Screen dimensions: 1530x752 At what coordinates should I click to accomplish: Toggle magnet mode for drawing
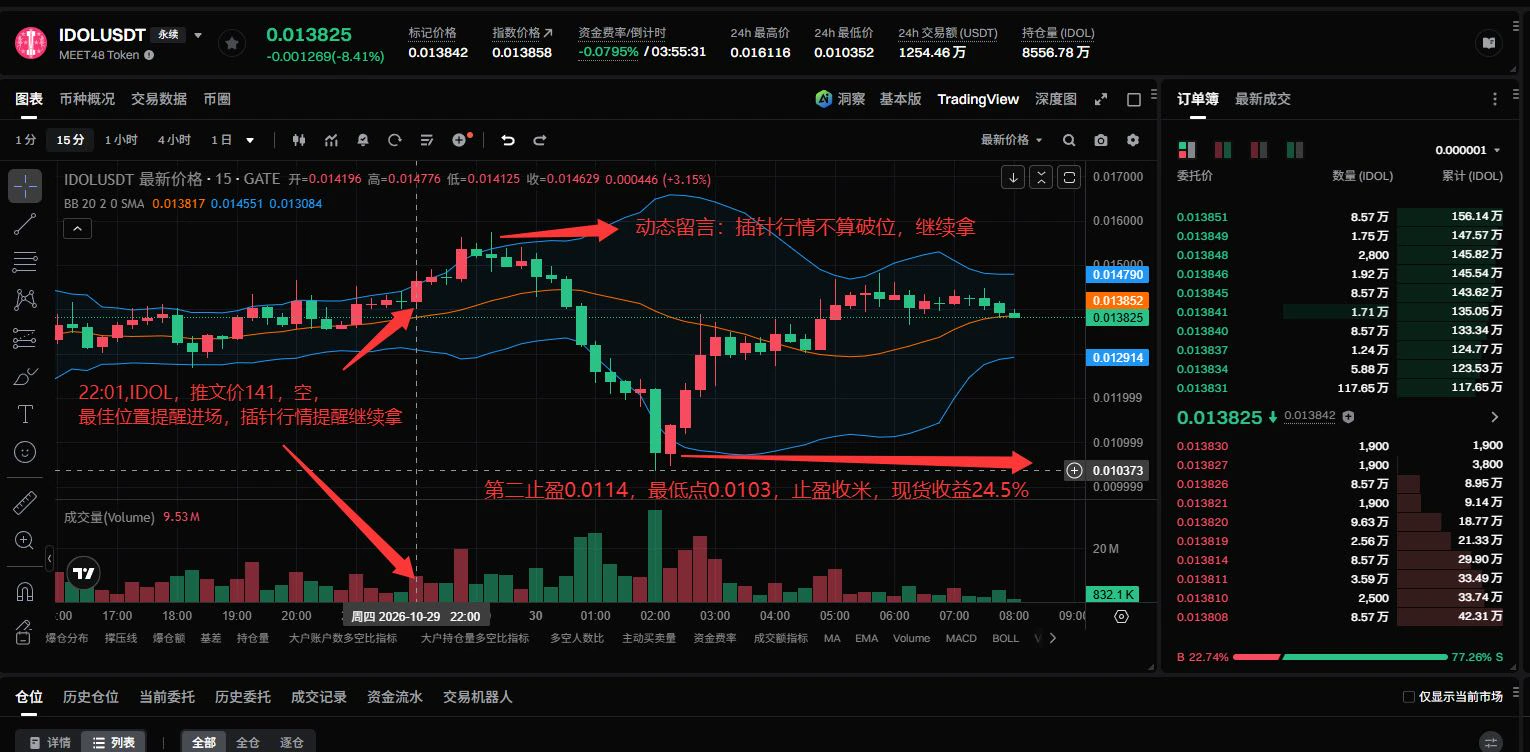pyautogui.click(x=25, y=592)
